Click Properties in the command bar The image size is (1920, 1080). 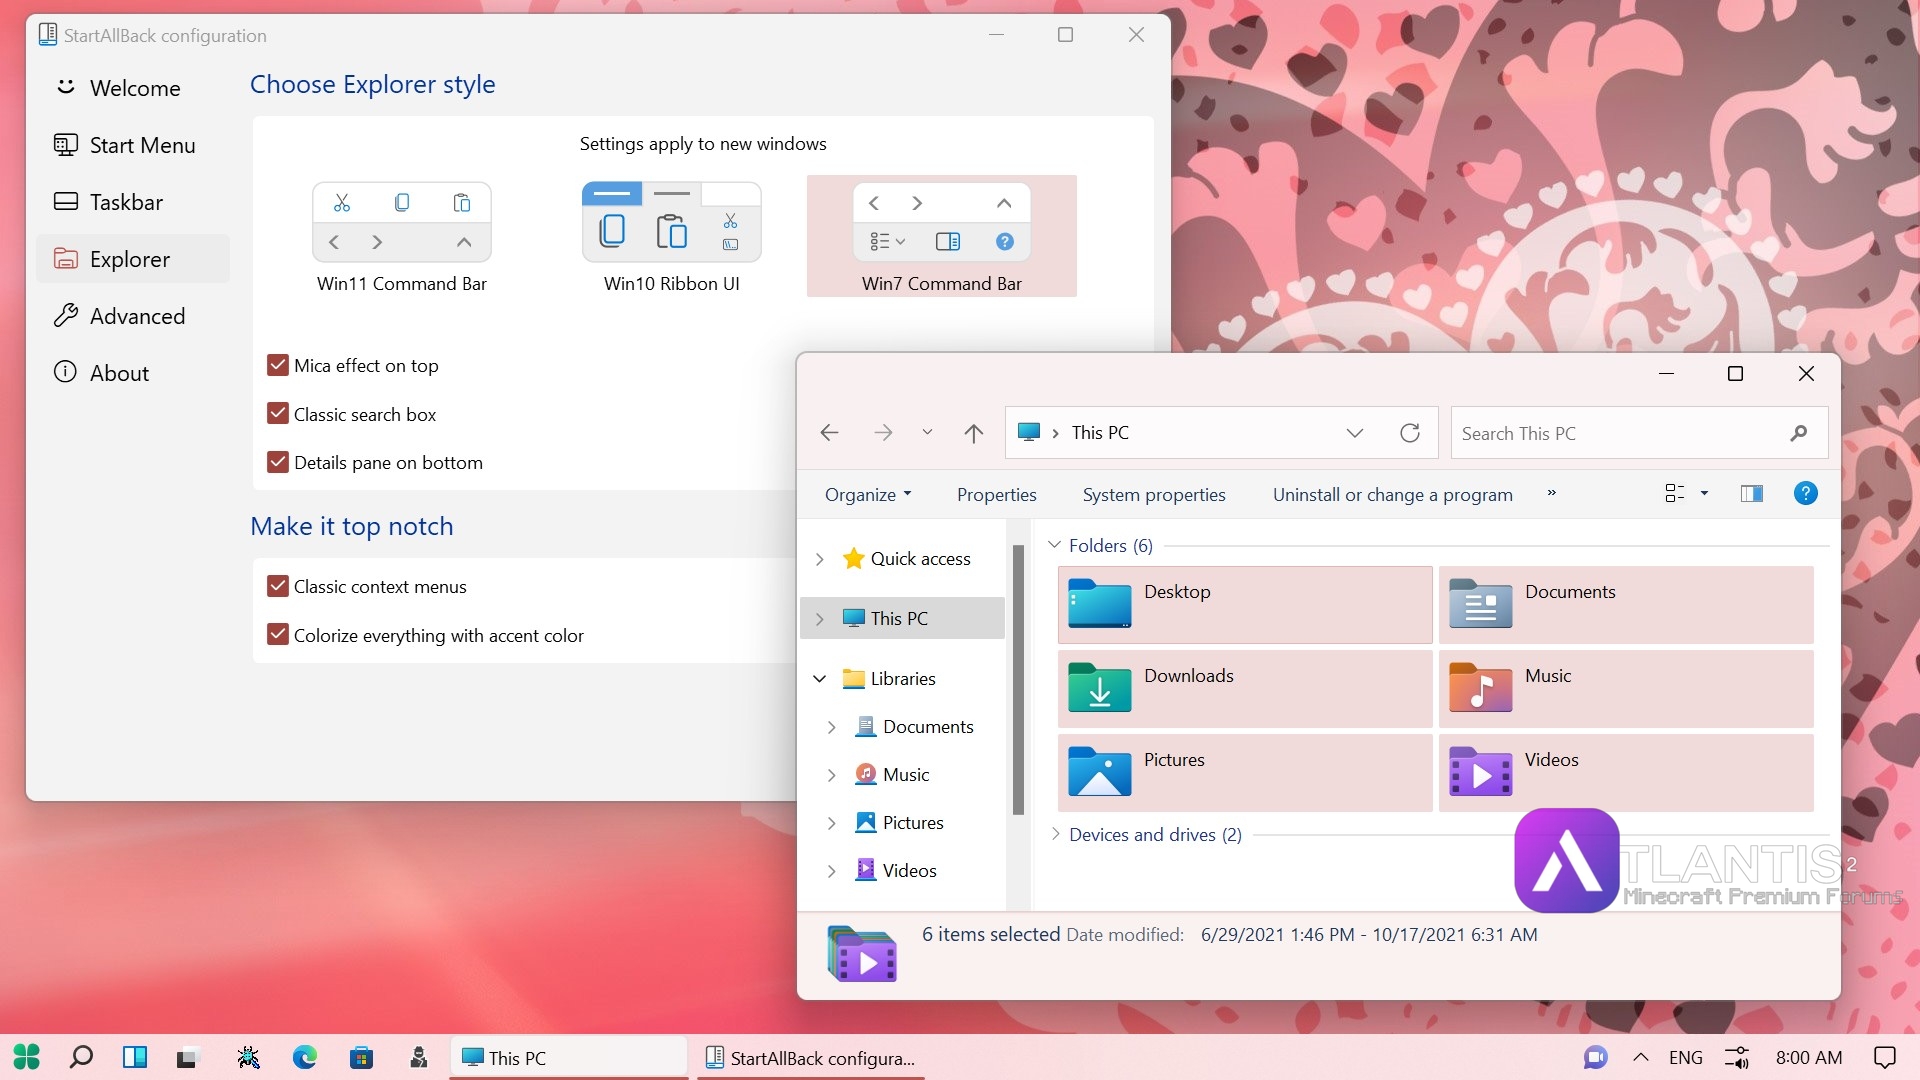click(x=996, y=495)
